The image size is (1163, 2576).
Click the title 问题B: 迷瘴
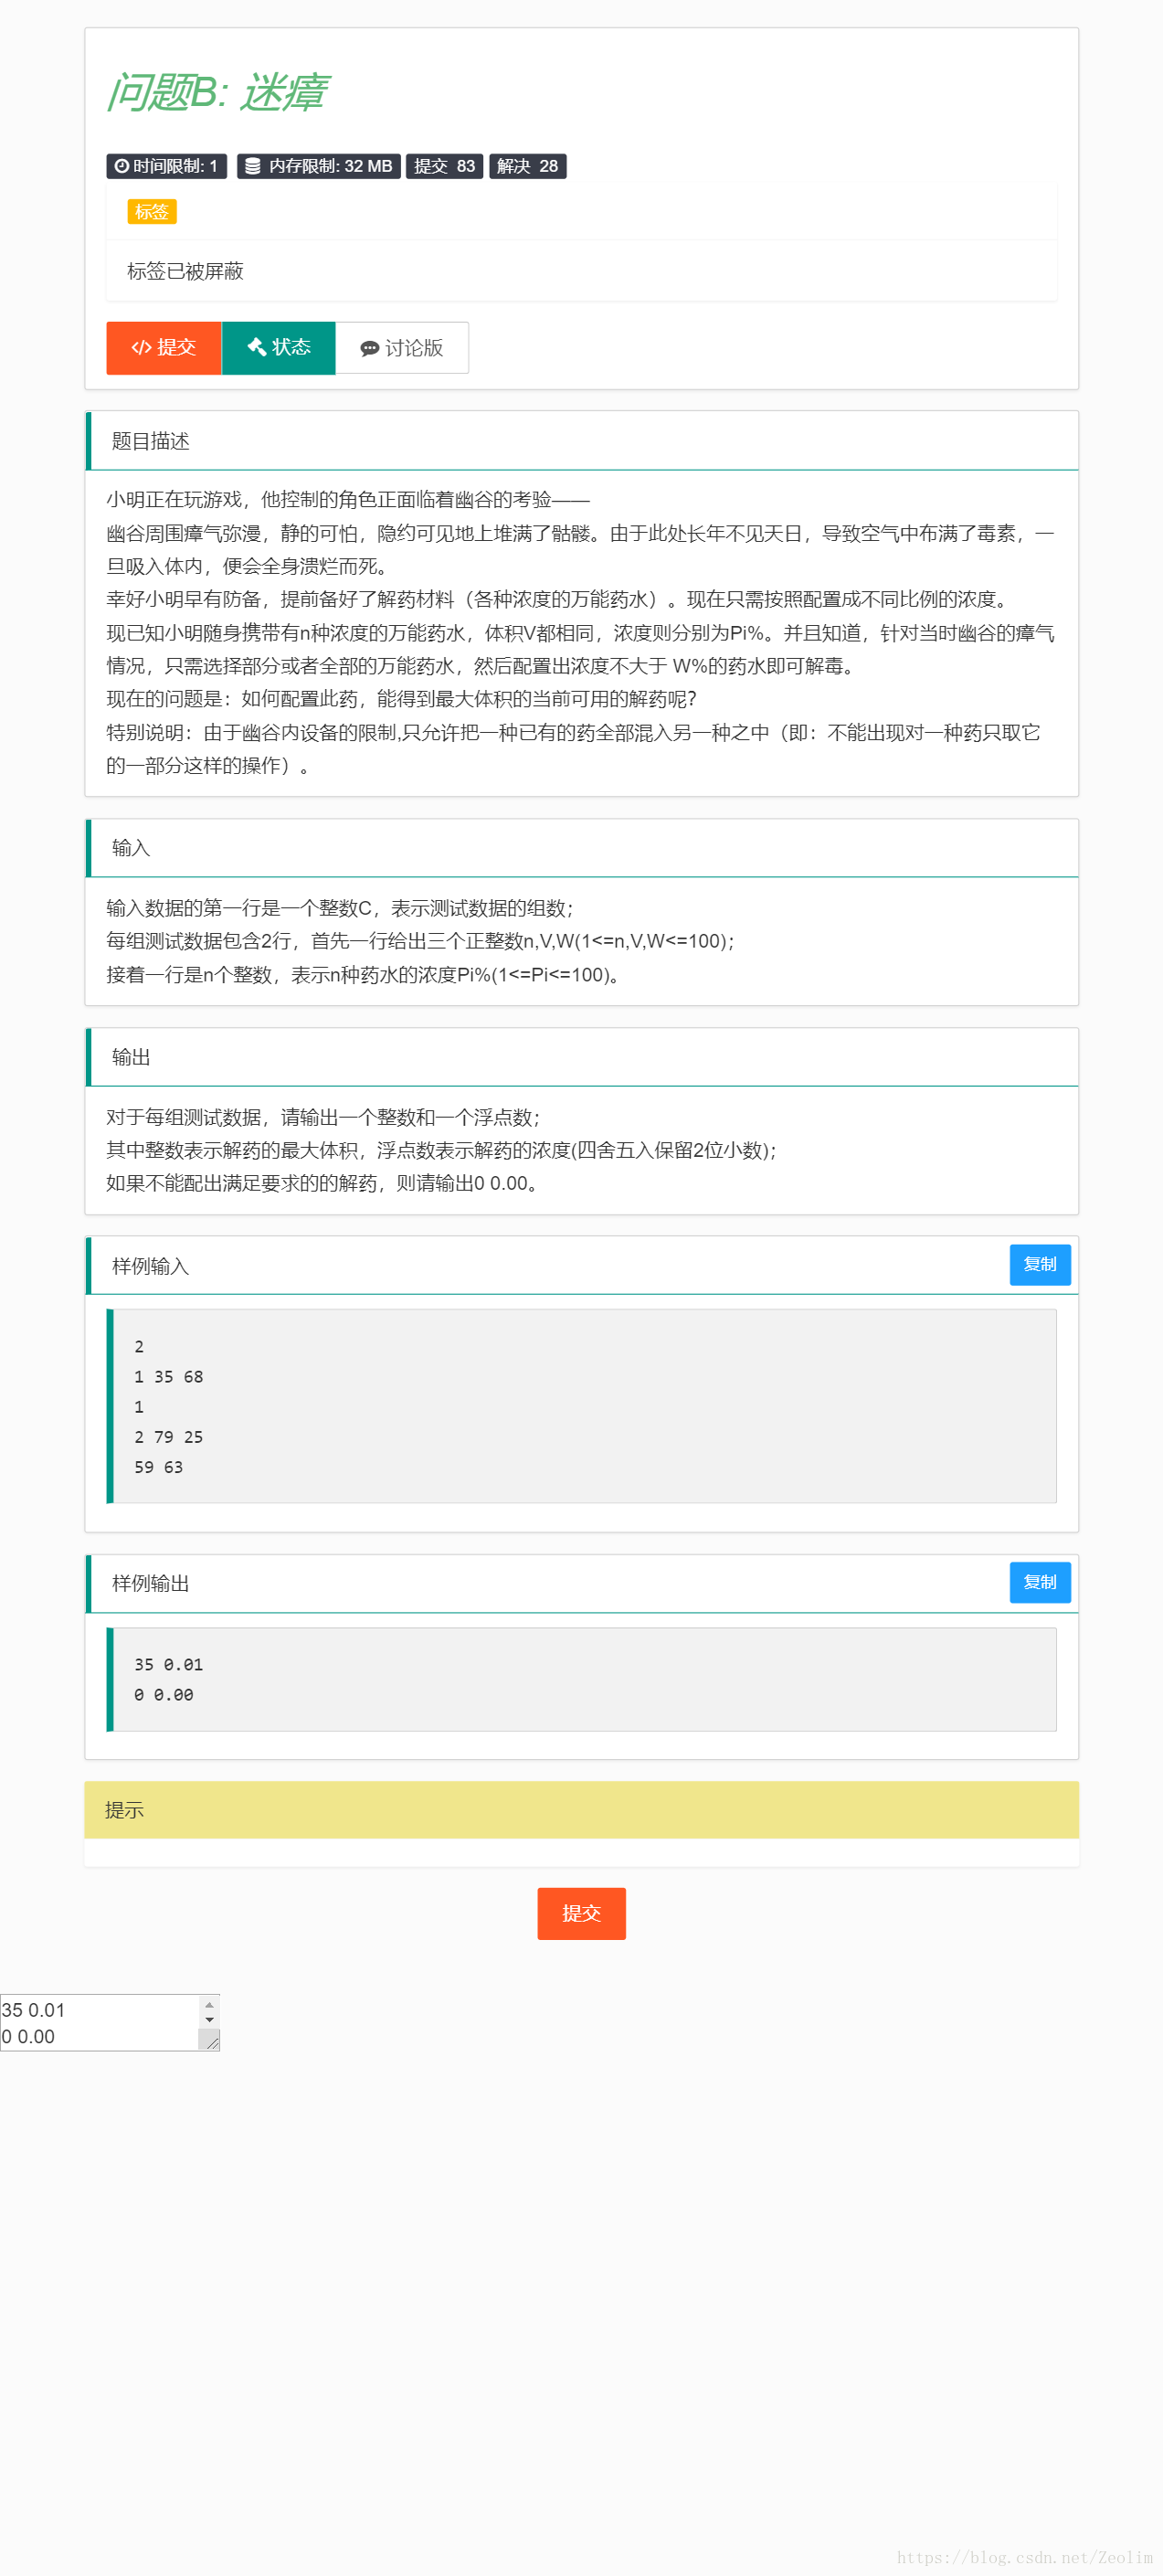click(x=217, y=92)
